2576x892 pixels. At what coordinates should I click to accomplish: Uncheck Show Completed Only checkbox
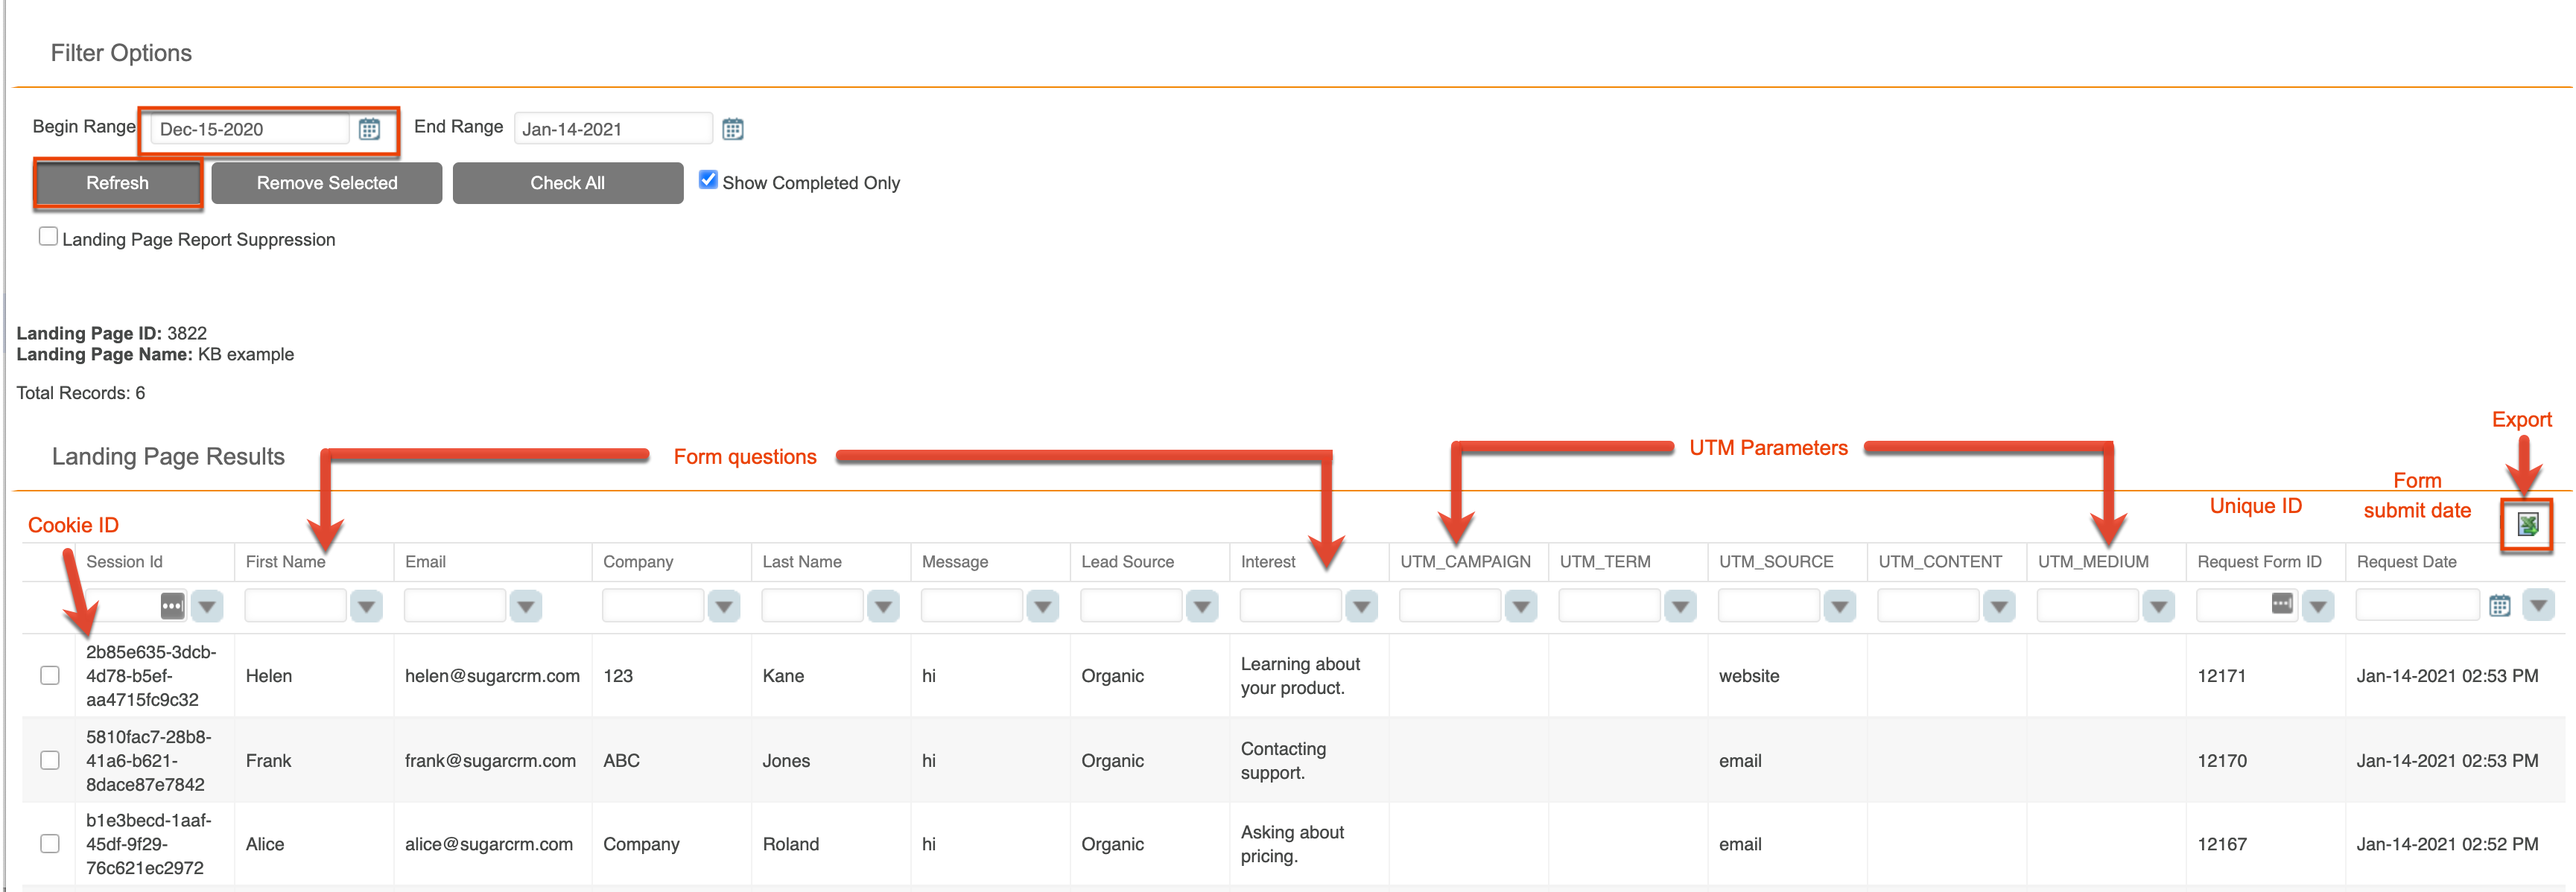coord(708,180)
